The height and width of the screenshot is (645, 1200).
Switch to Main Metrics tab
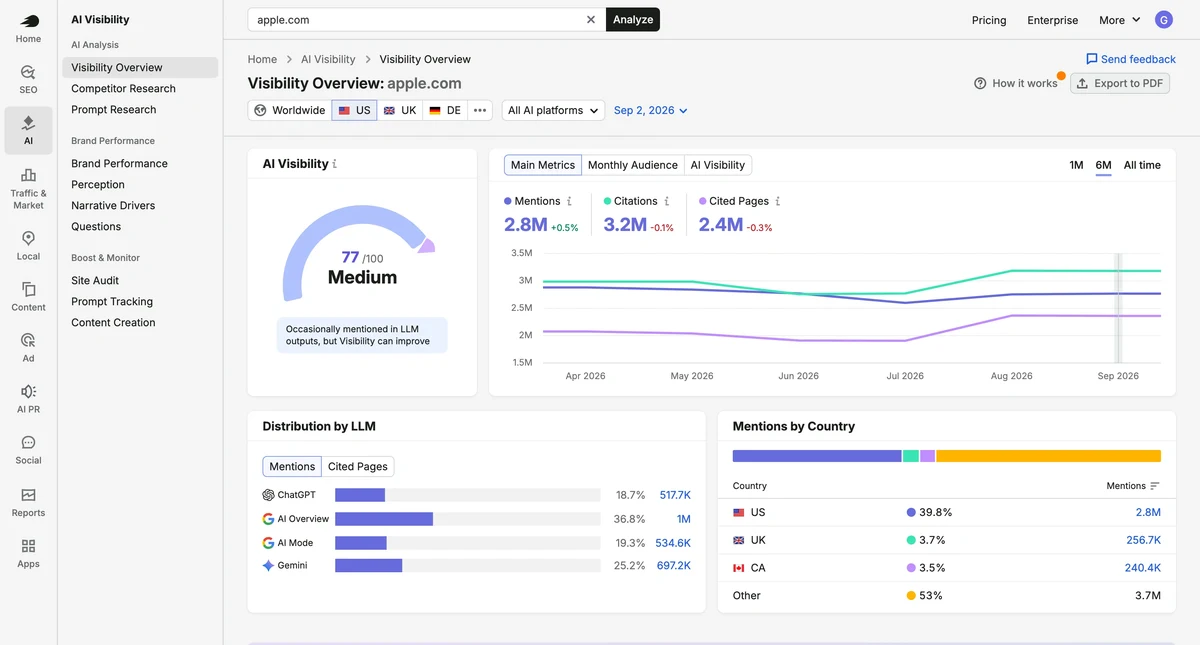click(x=543, y=165)
